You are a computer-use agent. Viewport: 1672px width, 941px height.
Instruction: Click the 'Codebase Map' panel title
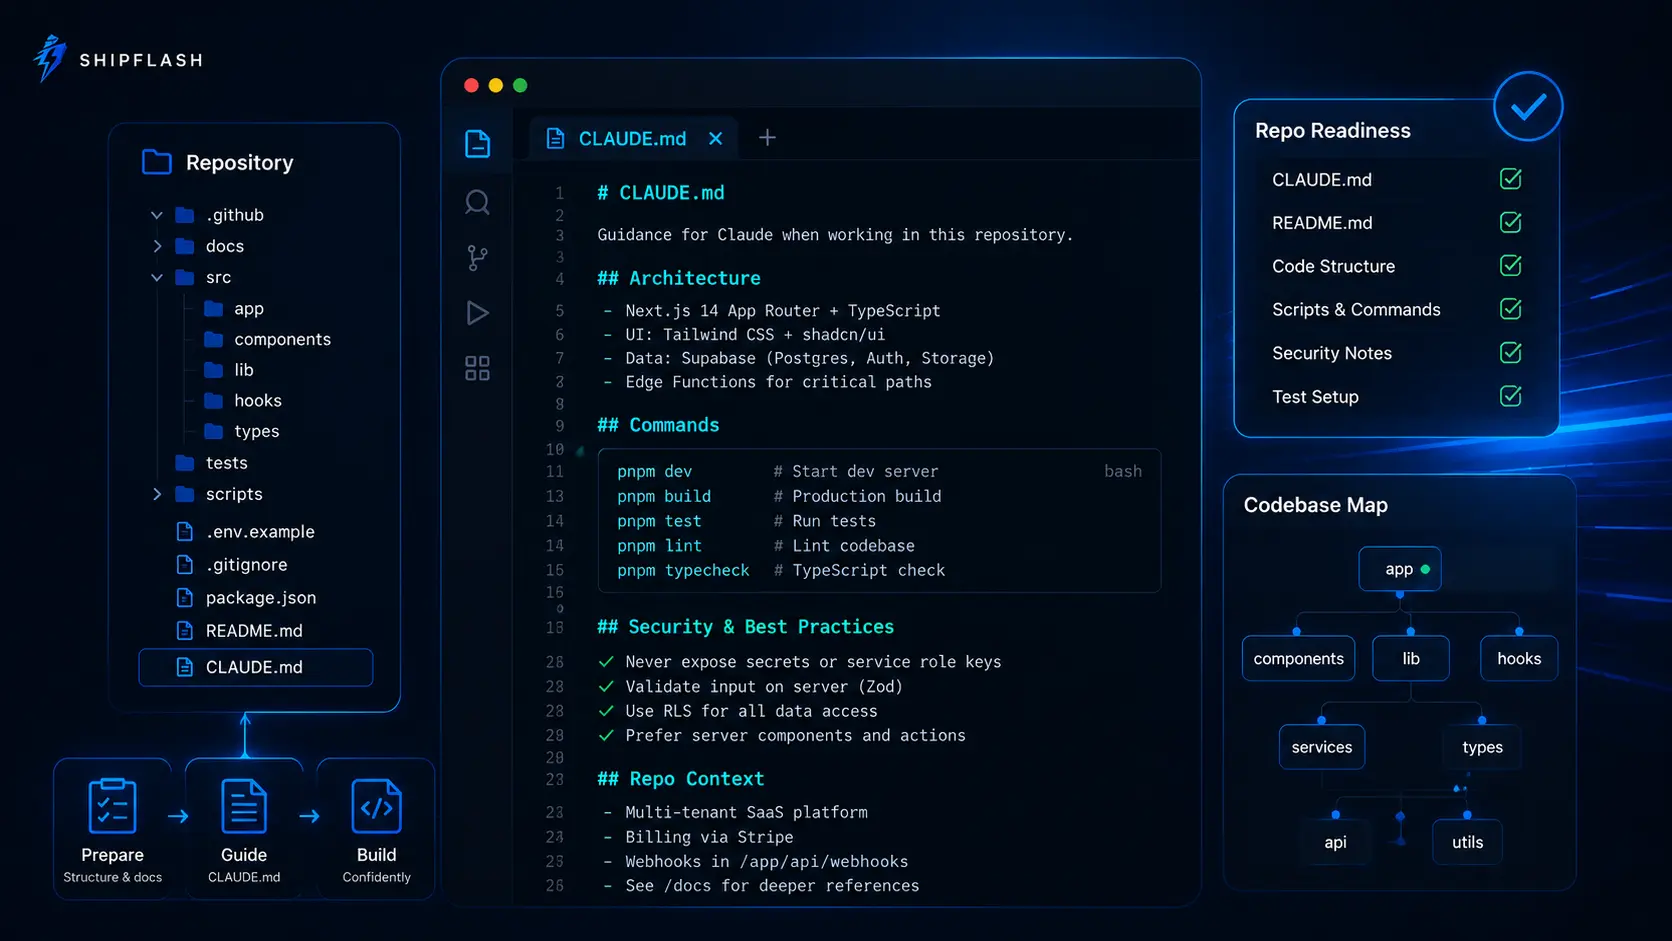point(1315,505)
